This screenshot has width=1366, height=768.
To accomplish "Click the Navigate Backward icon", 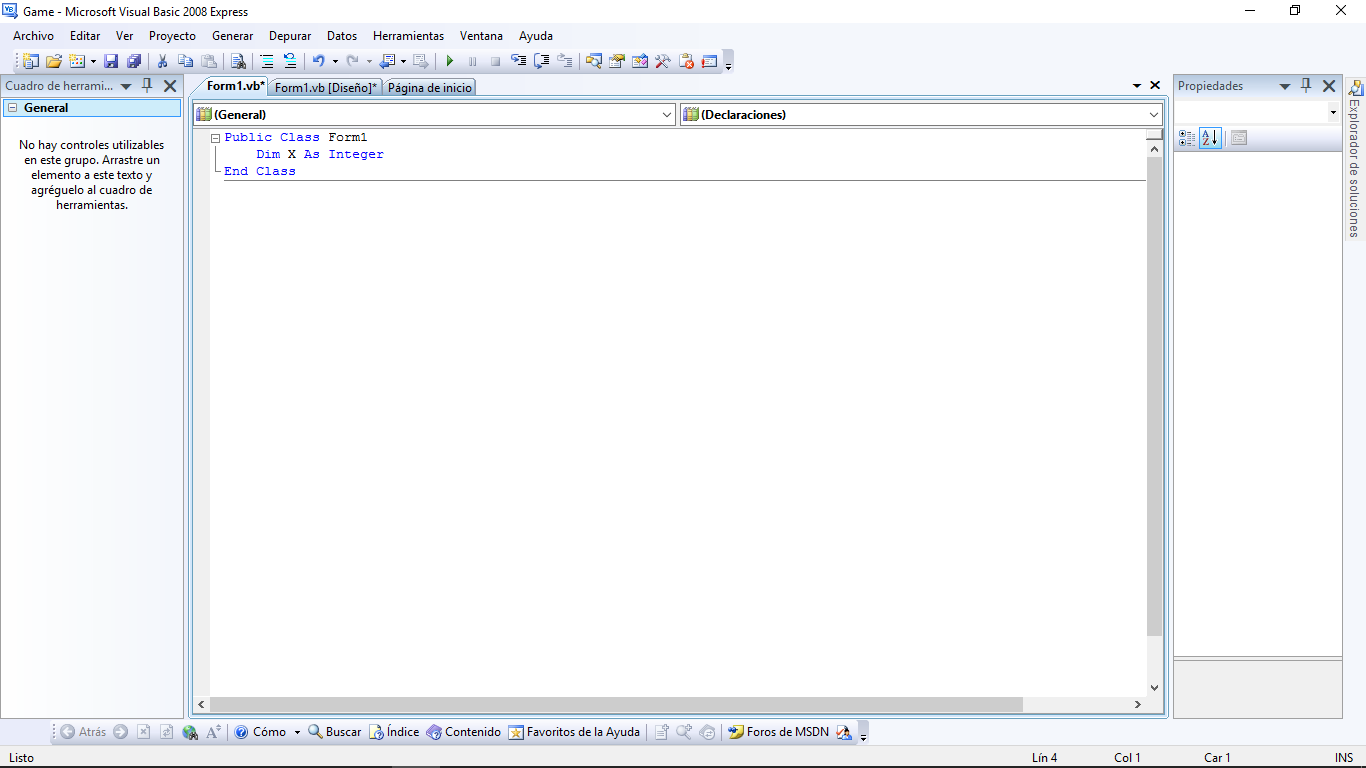I will tap(387, 61).
